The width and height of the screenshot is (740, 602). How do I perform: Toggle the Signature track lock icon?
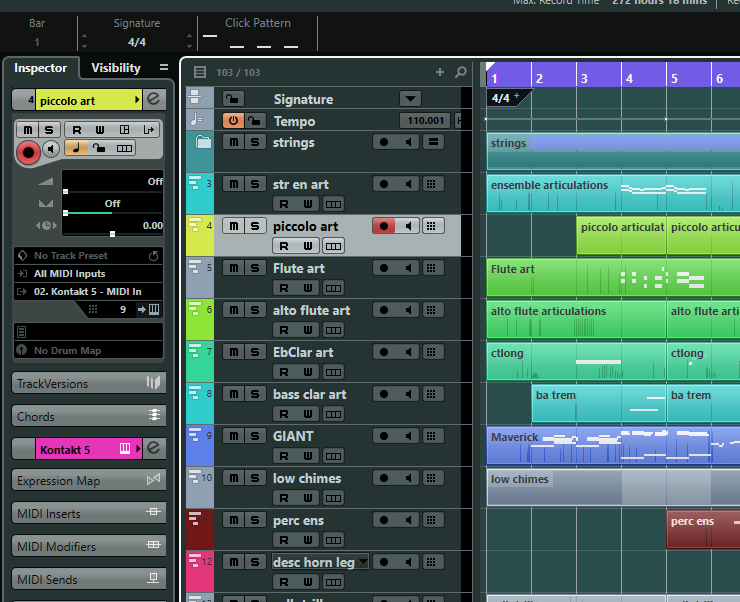point(233,99)
